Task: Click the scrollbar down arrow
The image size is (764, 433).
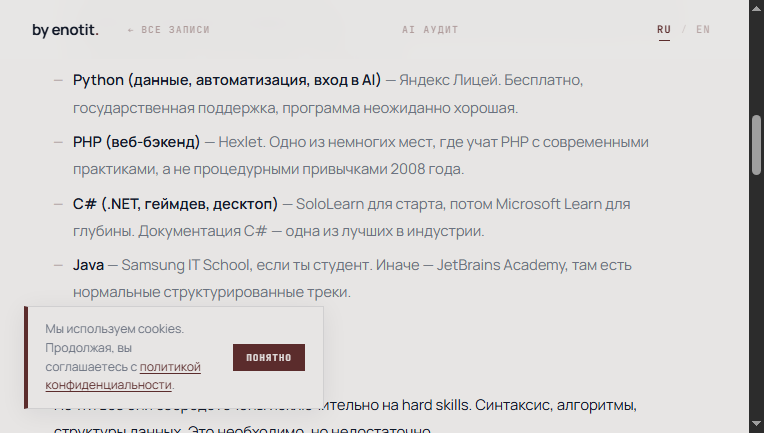Action: pyautogui.click(x=756, y=424)
